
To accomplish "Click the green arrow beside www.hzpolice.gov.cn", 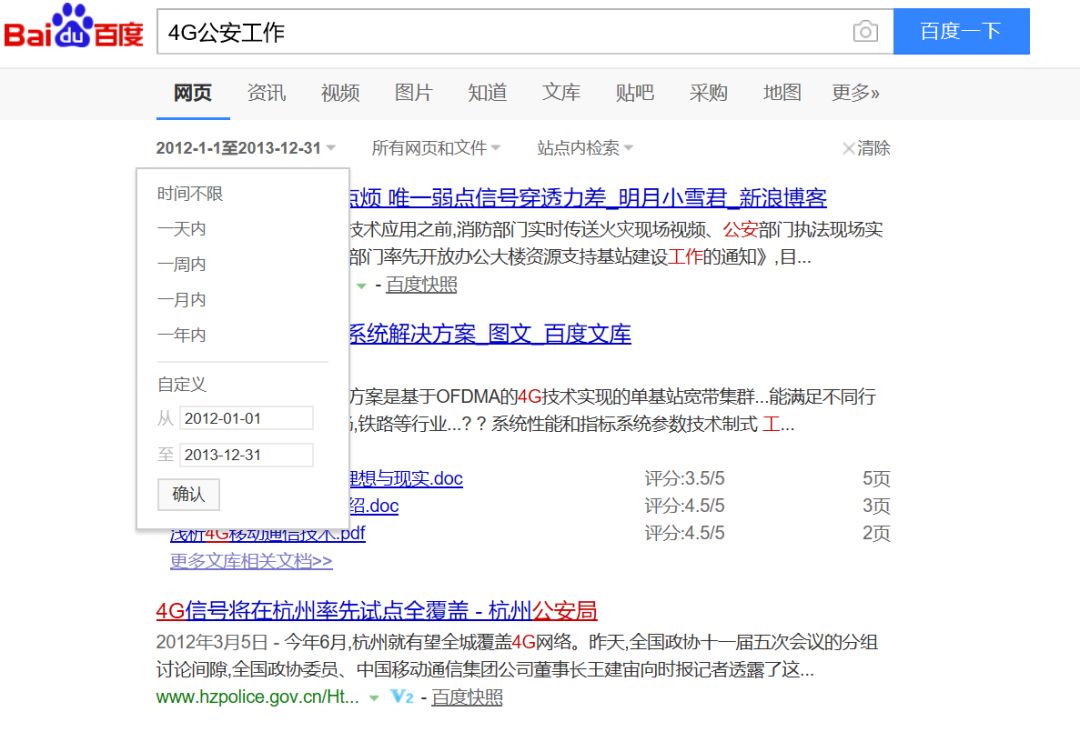I will pyautogui.click(x=374, y=697).
